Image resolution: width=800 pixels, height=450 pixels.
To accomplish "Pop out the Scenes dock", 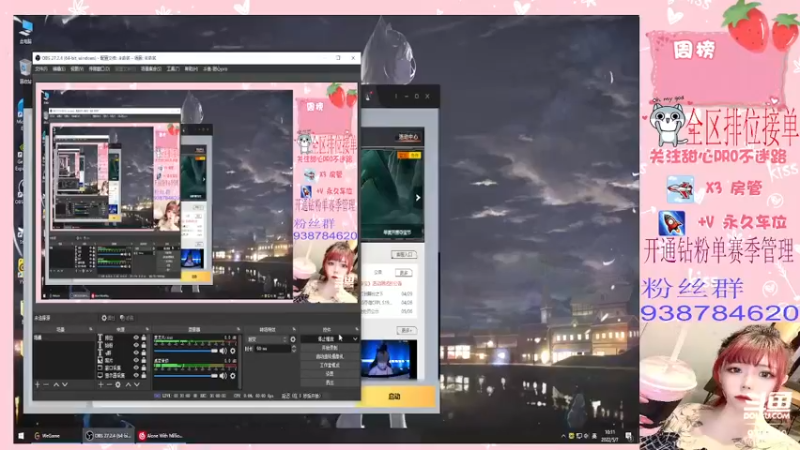I will coord(91,330).
